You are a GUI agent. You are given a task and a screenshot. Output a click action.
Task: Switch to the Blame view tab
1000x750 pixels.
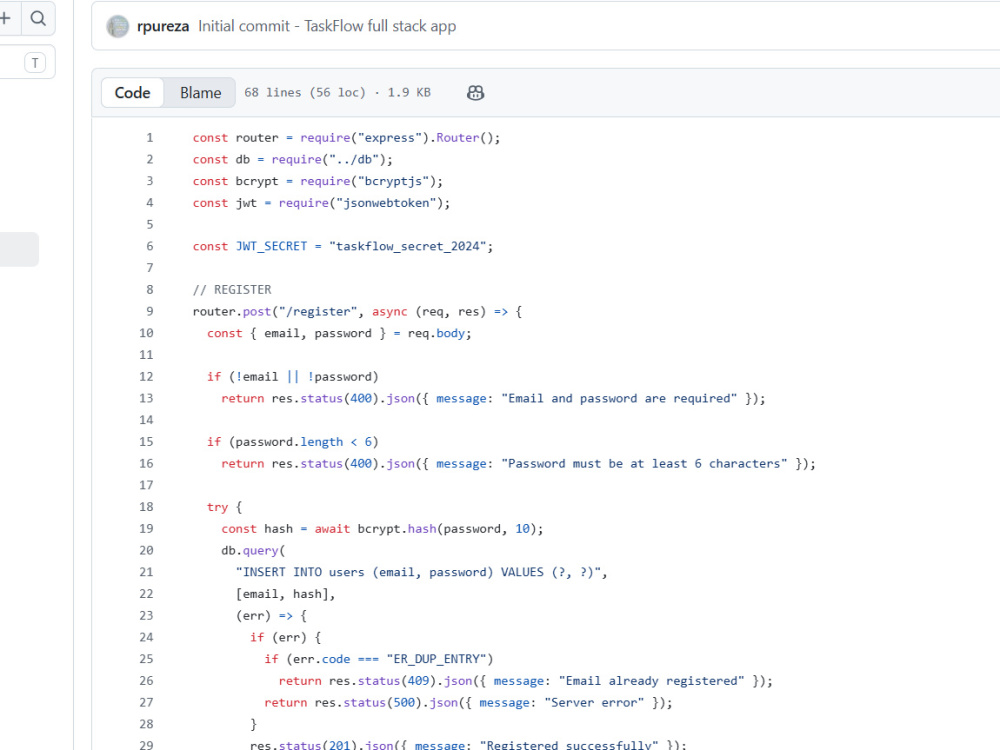tap(200, 93)
